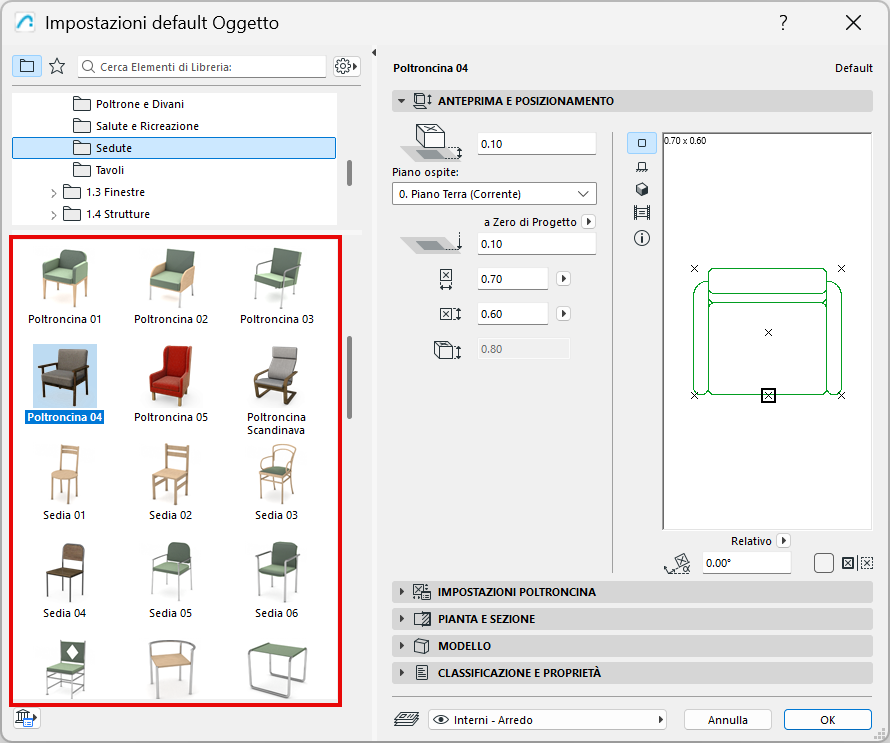Select the Tavoli folder in tree
The image size is (890, 743).
[110, 170]
